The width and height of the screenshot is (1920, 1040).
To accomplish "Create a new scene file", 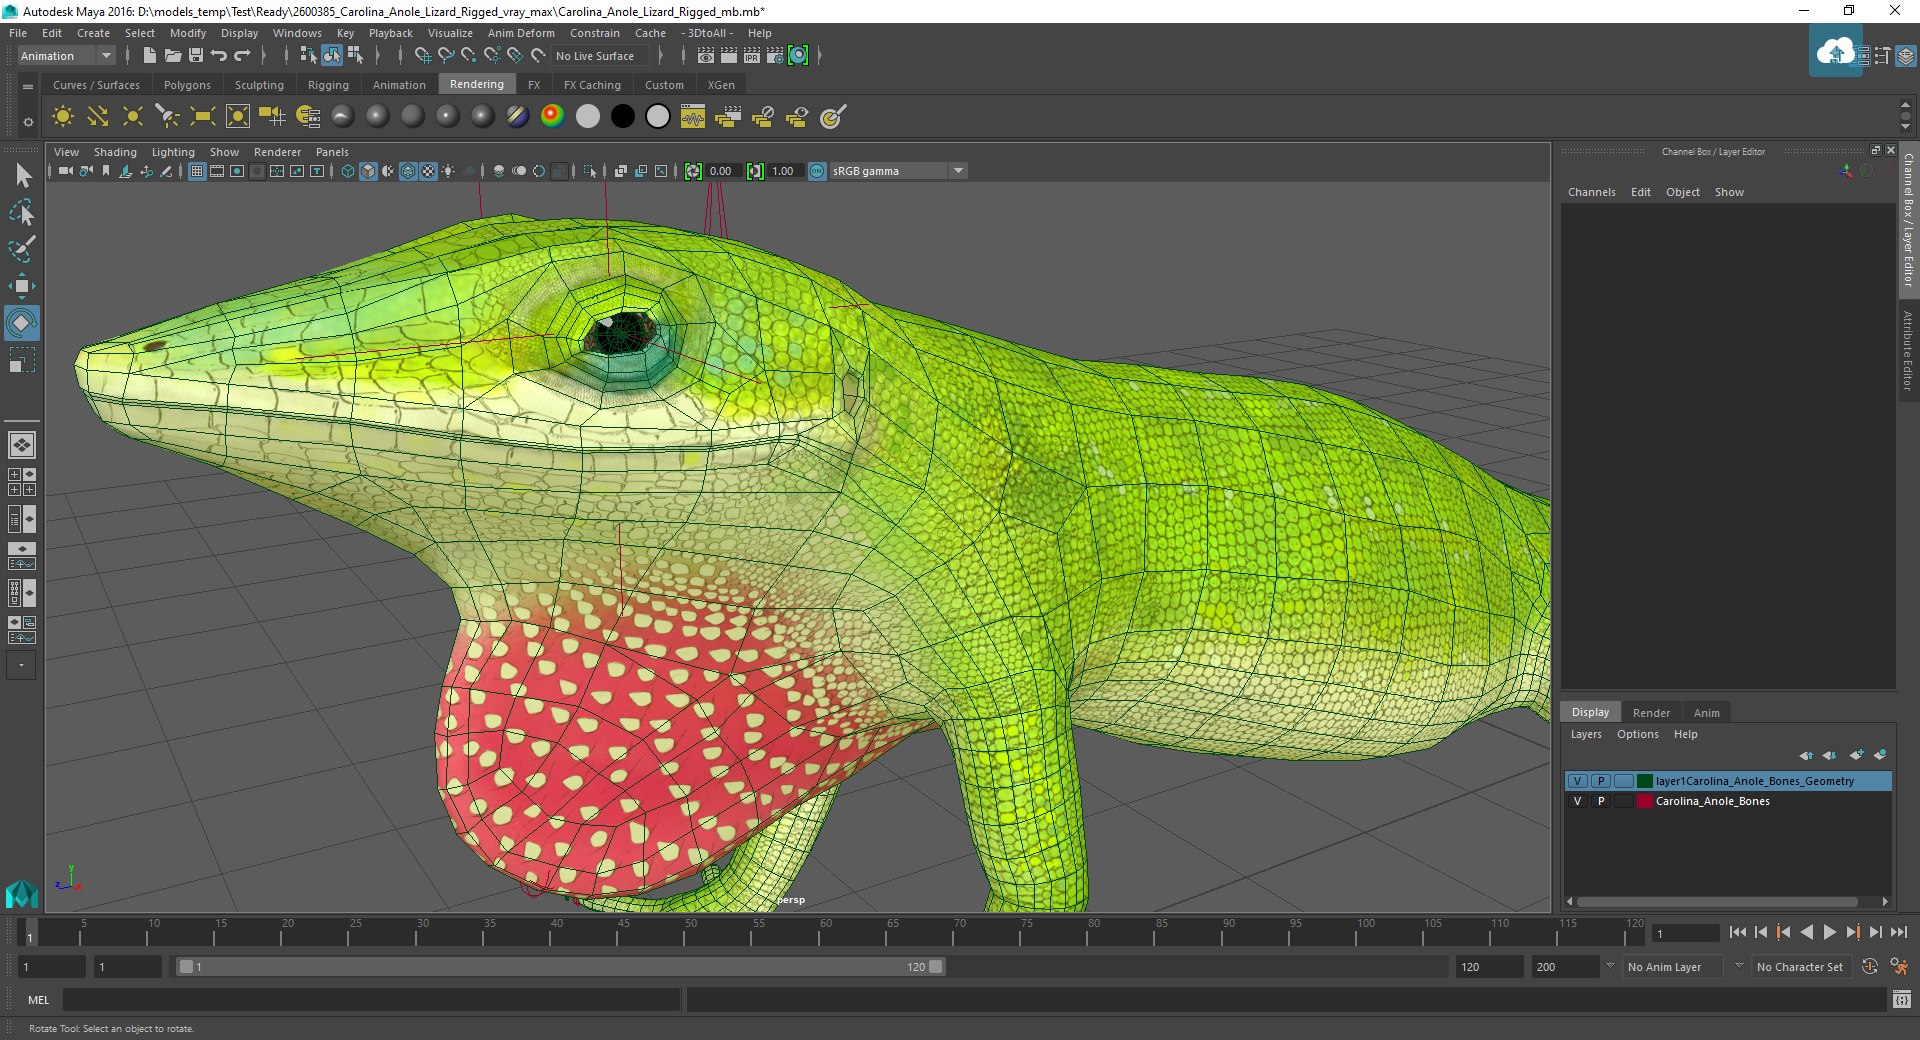I will pos(149,56).
